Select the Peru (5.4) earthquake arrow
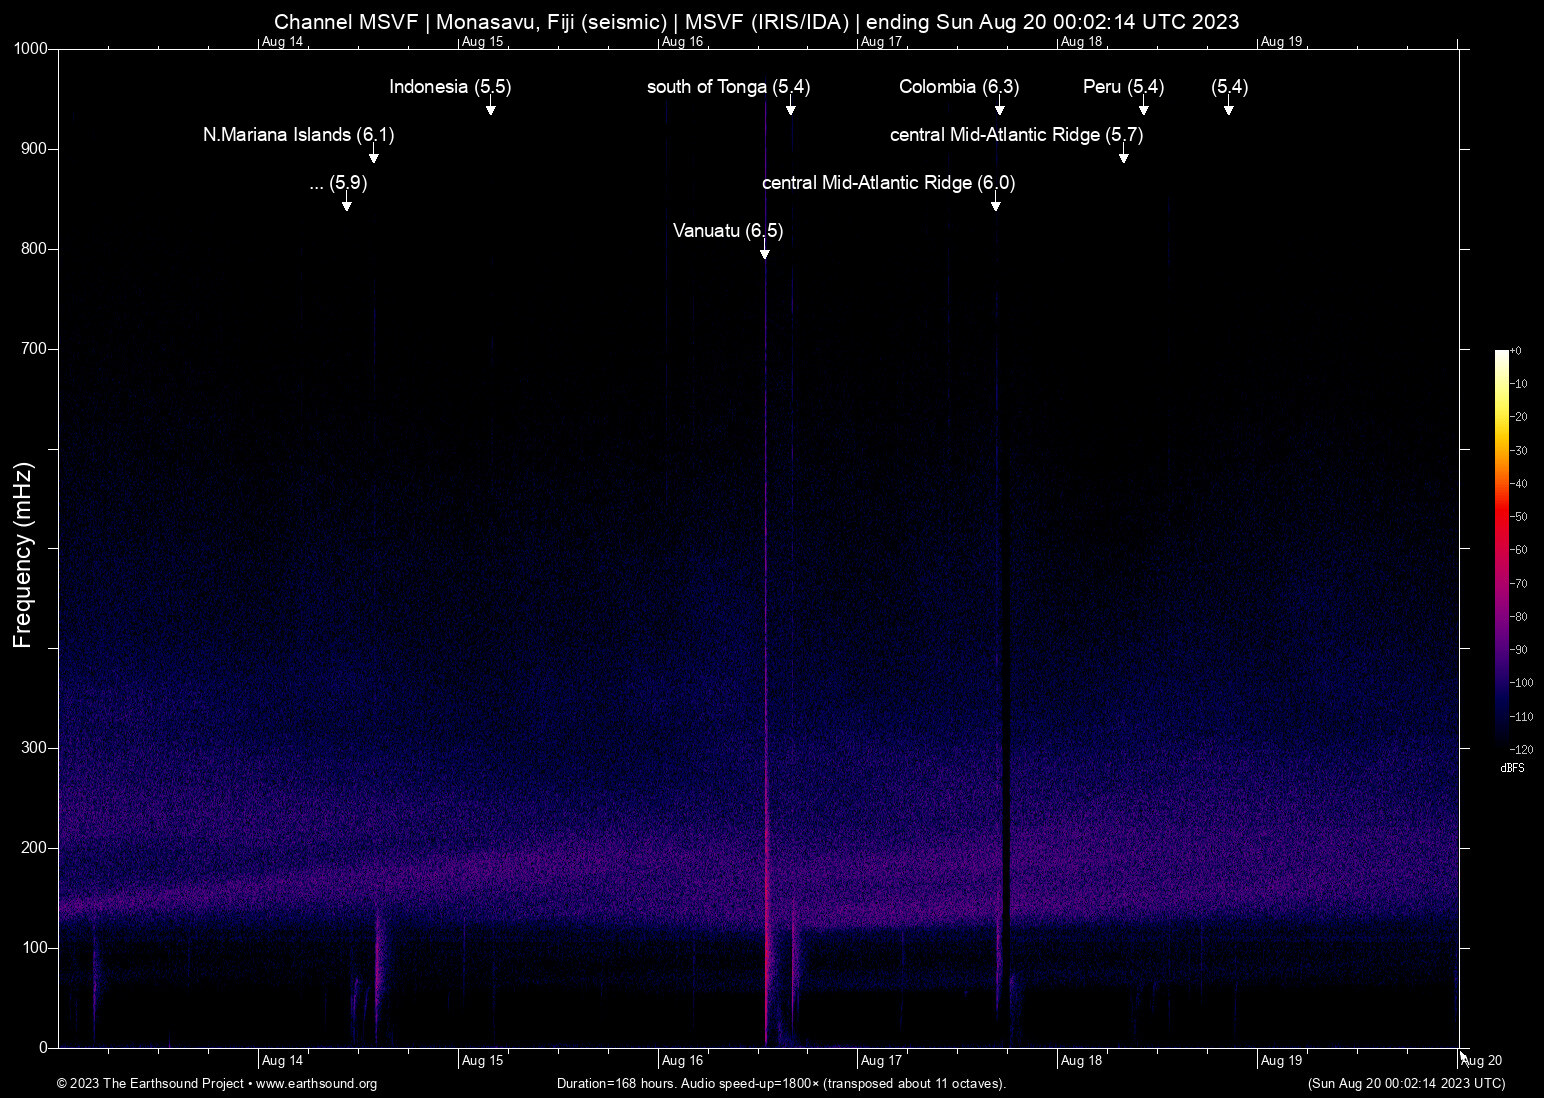Screen dimensions: 1544x1098 pyautogui.click(x=1145, y=112)
